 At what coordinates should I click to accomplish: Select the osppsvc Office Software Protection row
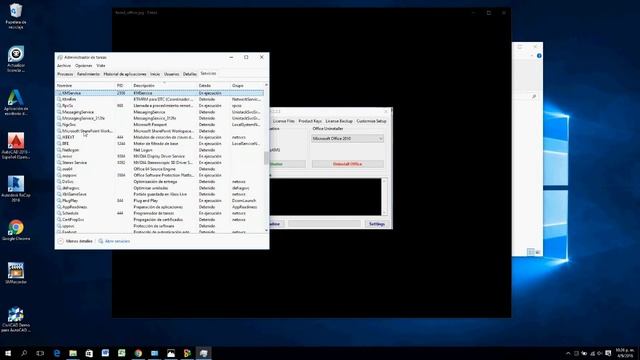click(160, 175)
